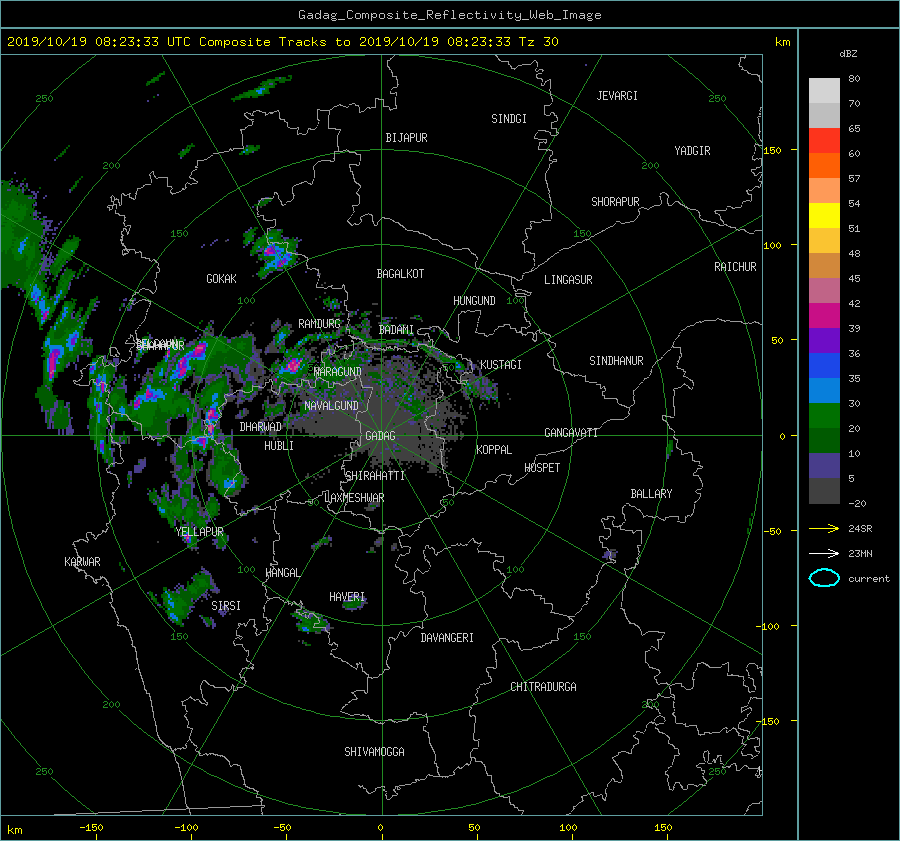Click the yellow 54 dBZ color swatch

point(824,215)
